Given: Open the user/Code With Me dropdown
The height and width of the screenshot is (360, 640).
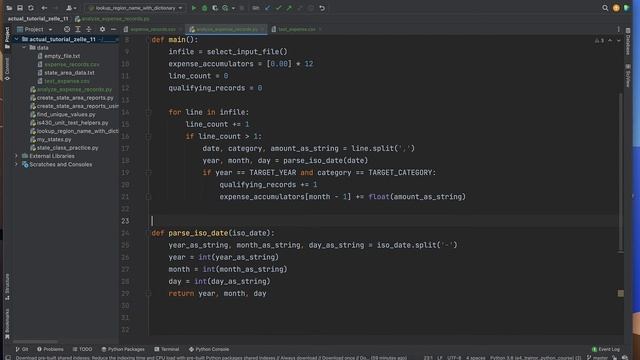Looking at the screenshot, I should coord(71,8).
